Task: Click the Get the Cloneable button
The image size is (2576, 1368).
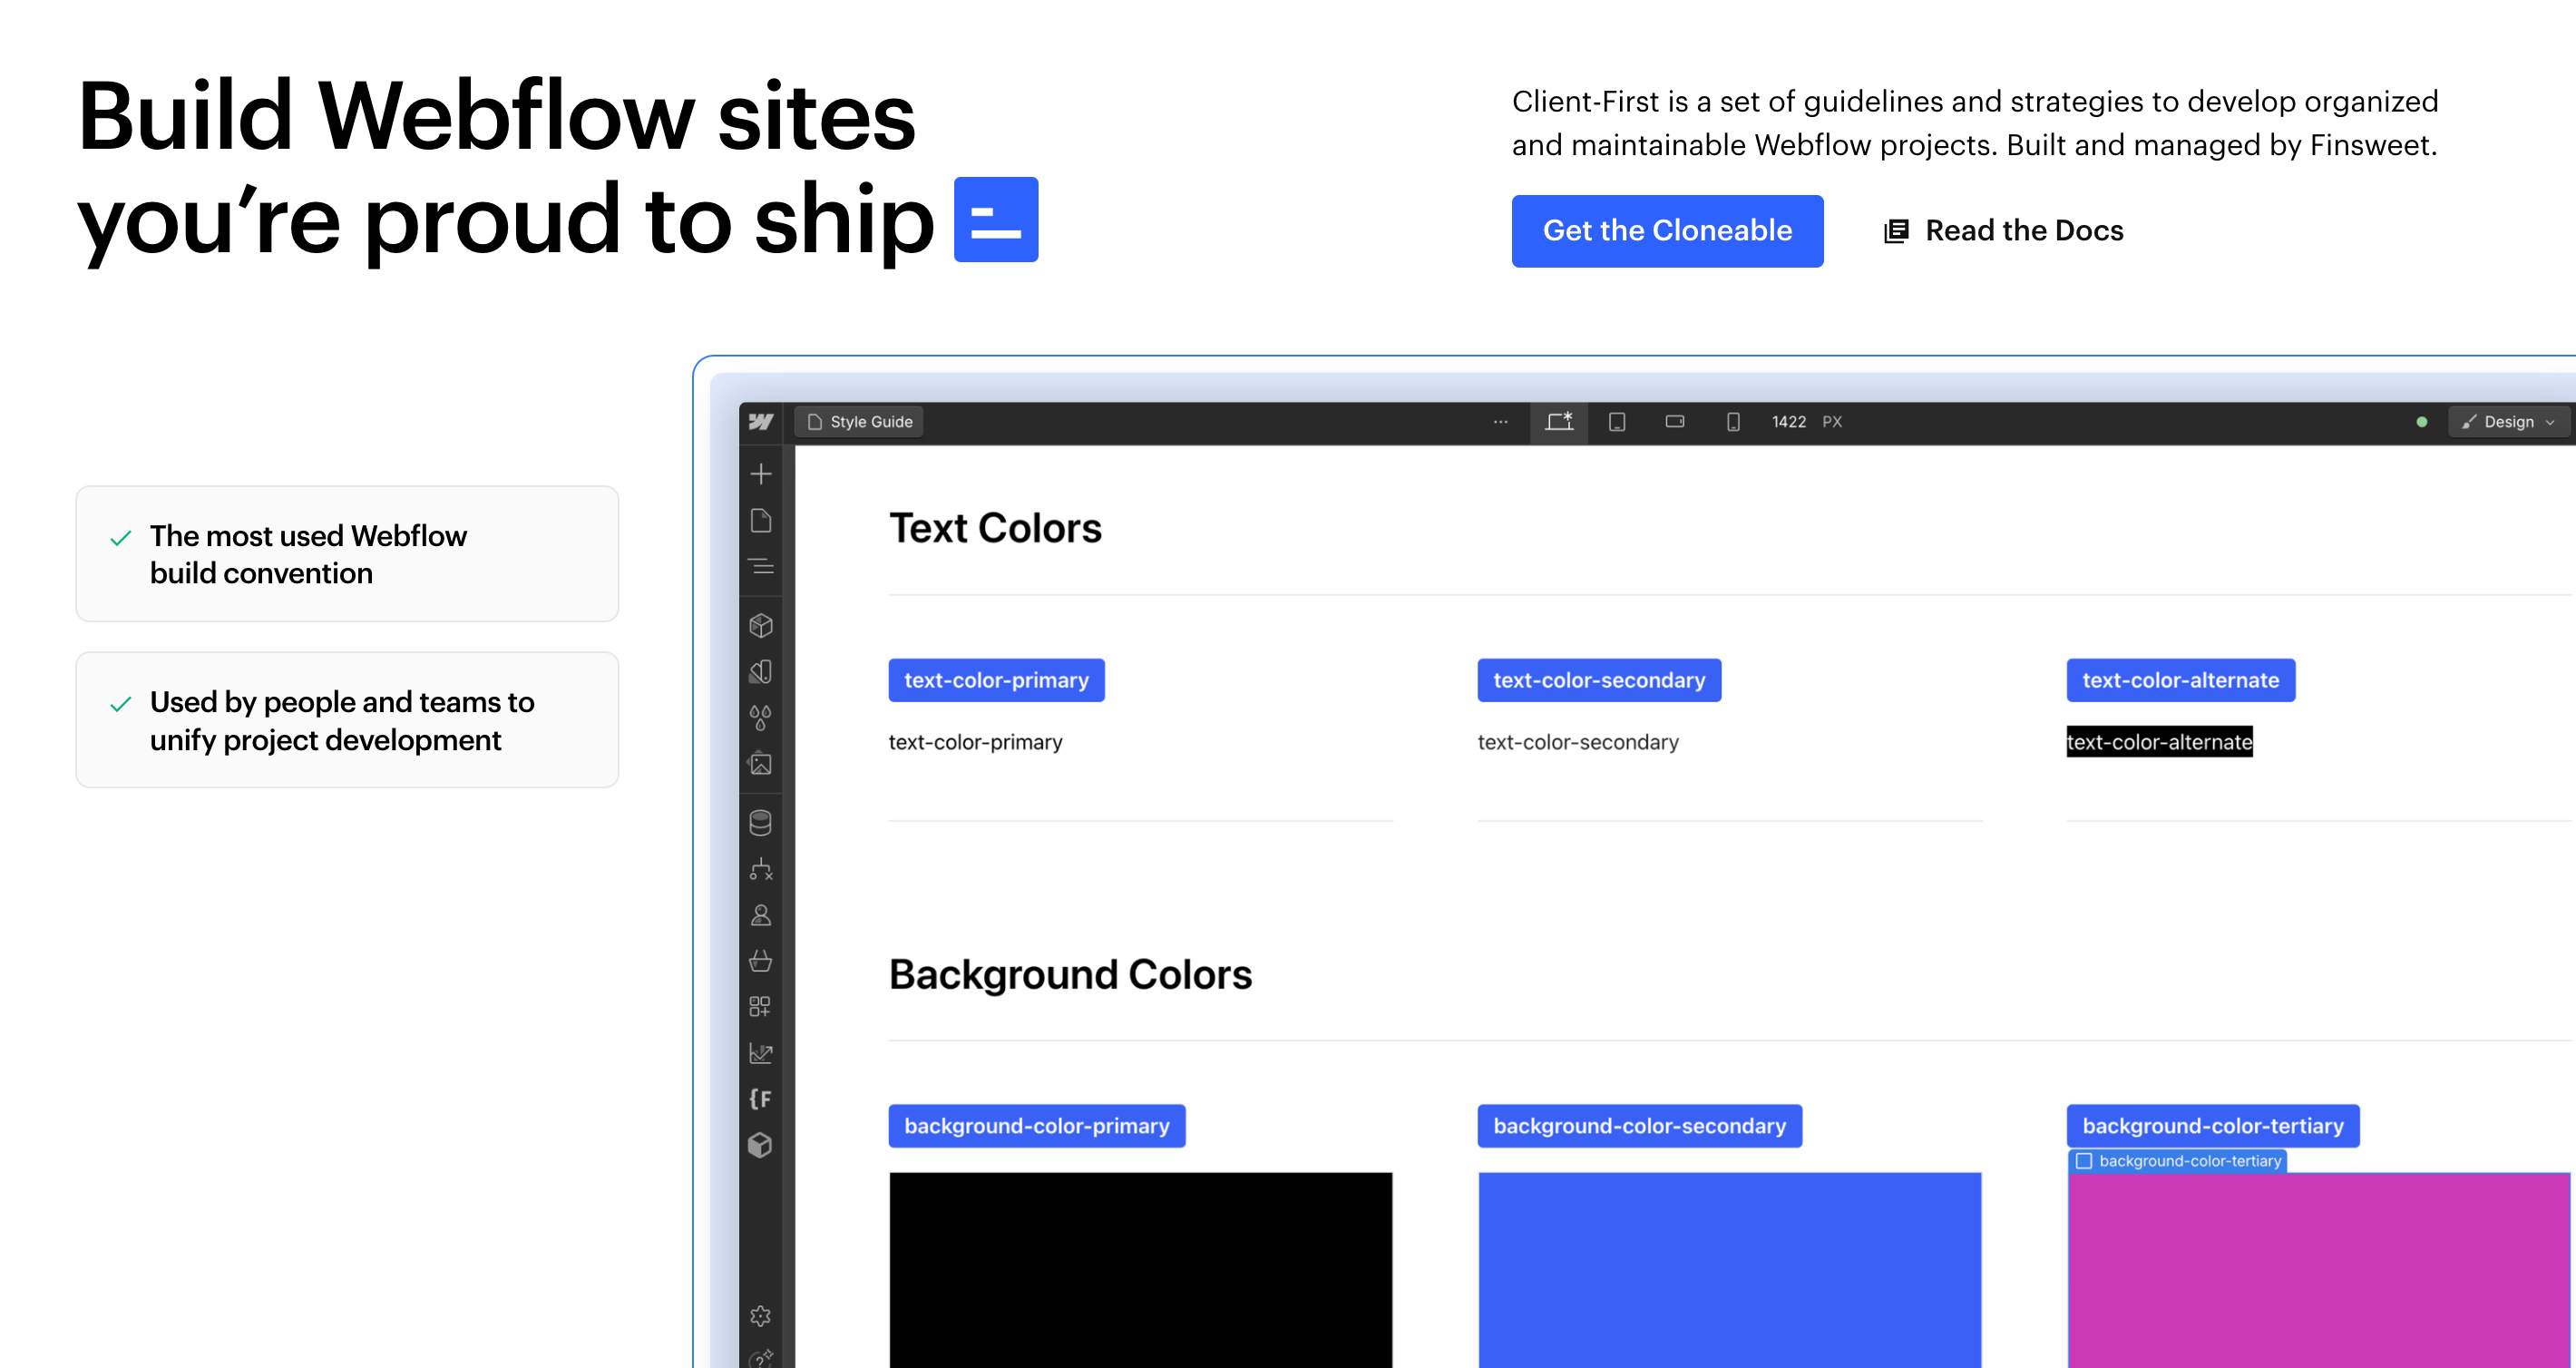Action: click(x=1667, y=231)
